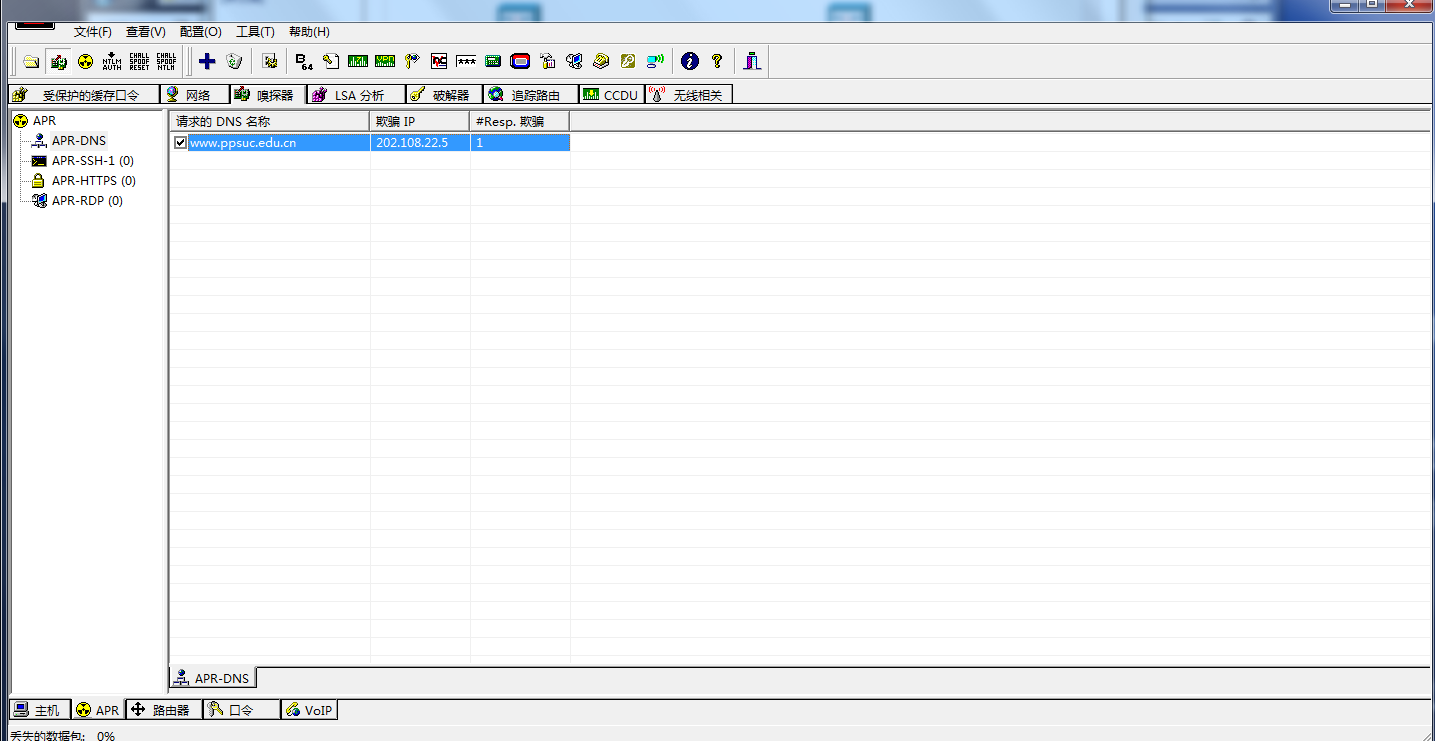This screenshot has height=741, width=1435.
Task: Switch to the bottom VoIP tab
Action: (310, 710)
